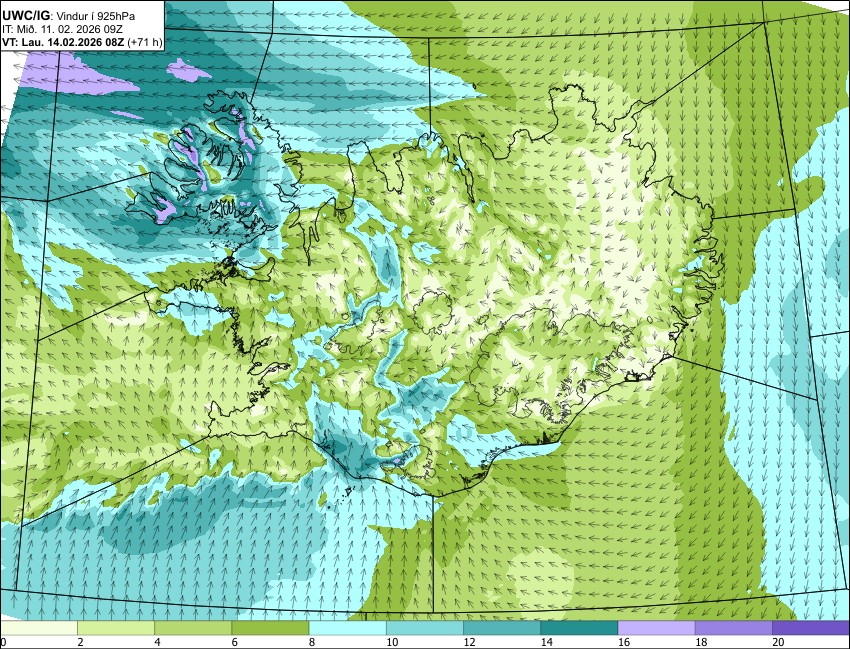Click the legend scale label '2'
This screenshot has width=850, height=649.
tap(80, 642)
